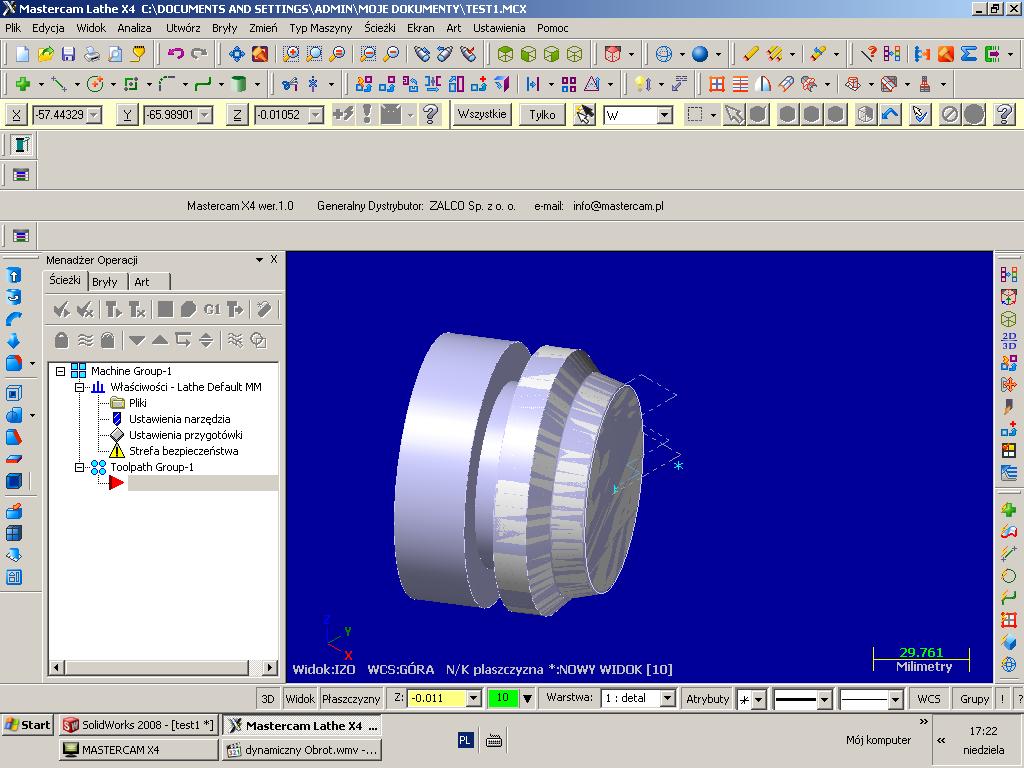1024x768 pixels.
Task: Click the wireframe globe icon
Action: pyautogui.click(x=664, y=54)
